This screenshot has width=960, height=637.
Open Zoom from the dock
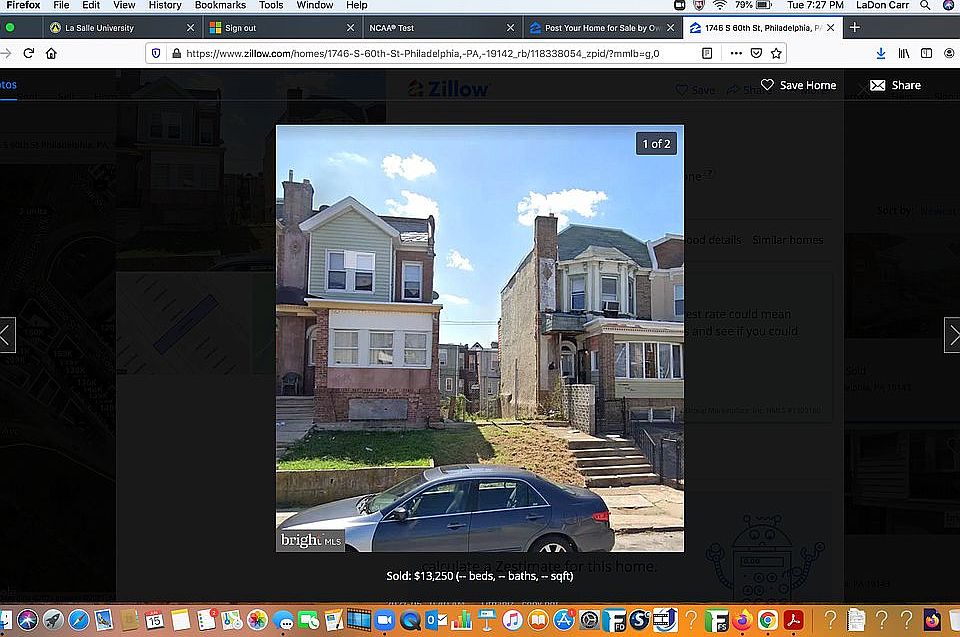pyautogui.click(x=384, y=620)
